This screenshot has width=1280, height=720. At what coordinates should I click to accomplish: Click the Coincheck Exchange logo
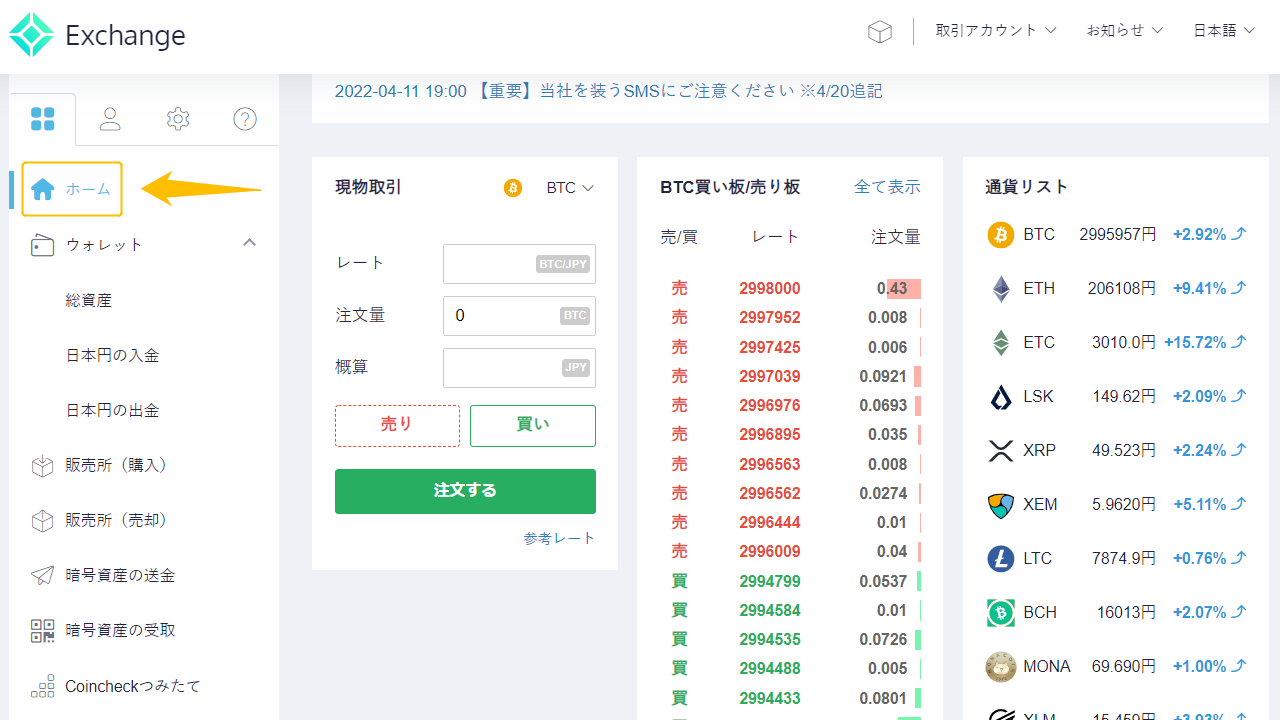click(97, 36)
